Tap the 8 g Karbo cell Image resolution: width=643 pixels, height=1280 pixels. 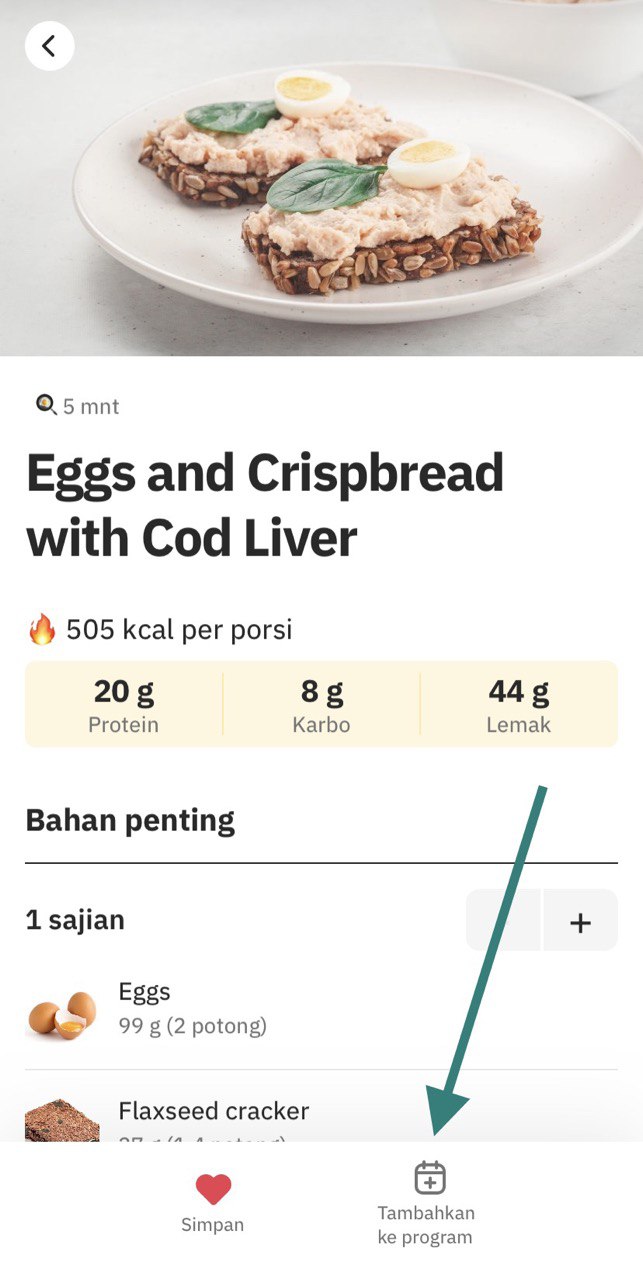pos(322,704)
